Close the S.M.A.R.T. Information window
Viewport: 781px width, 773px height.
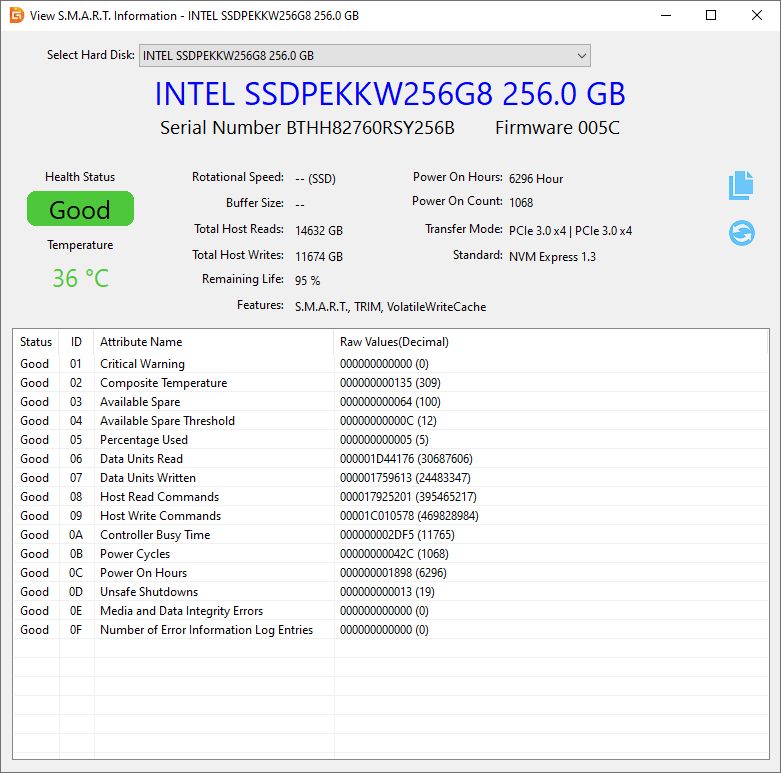(757, 15)
